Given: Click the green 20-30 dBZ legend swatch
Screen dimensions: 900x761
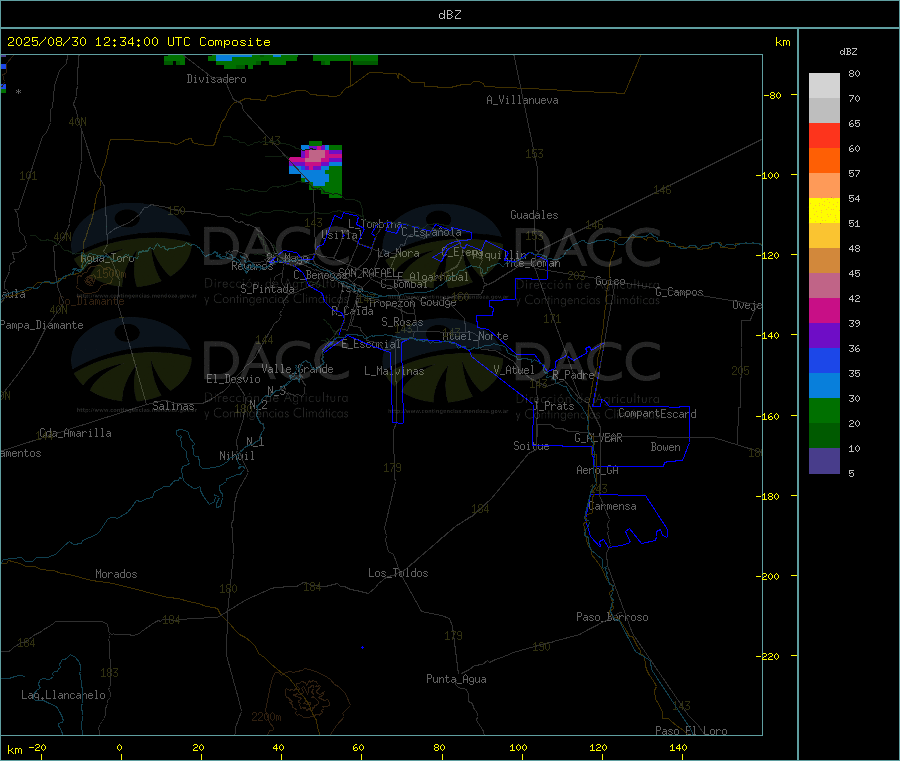Looking at the screenshot, I should click(824, 411).
